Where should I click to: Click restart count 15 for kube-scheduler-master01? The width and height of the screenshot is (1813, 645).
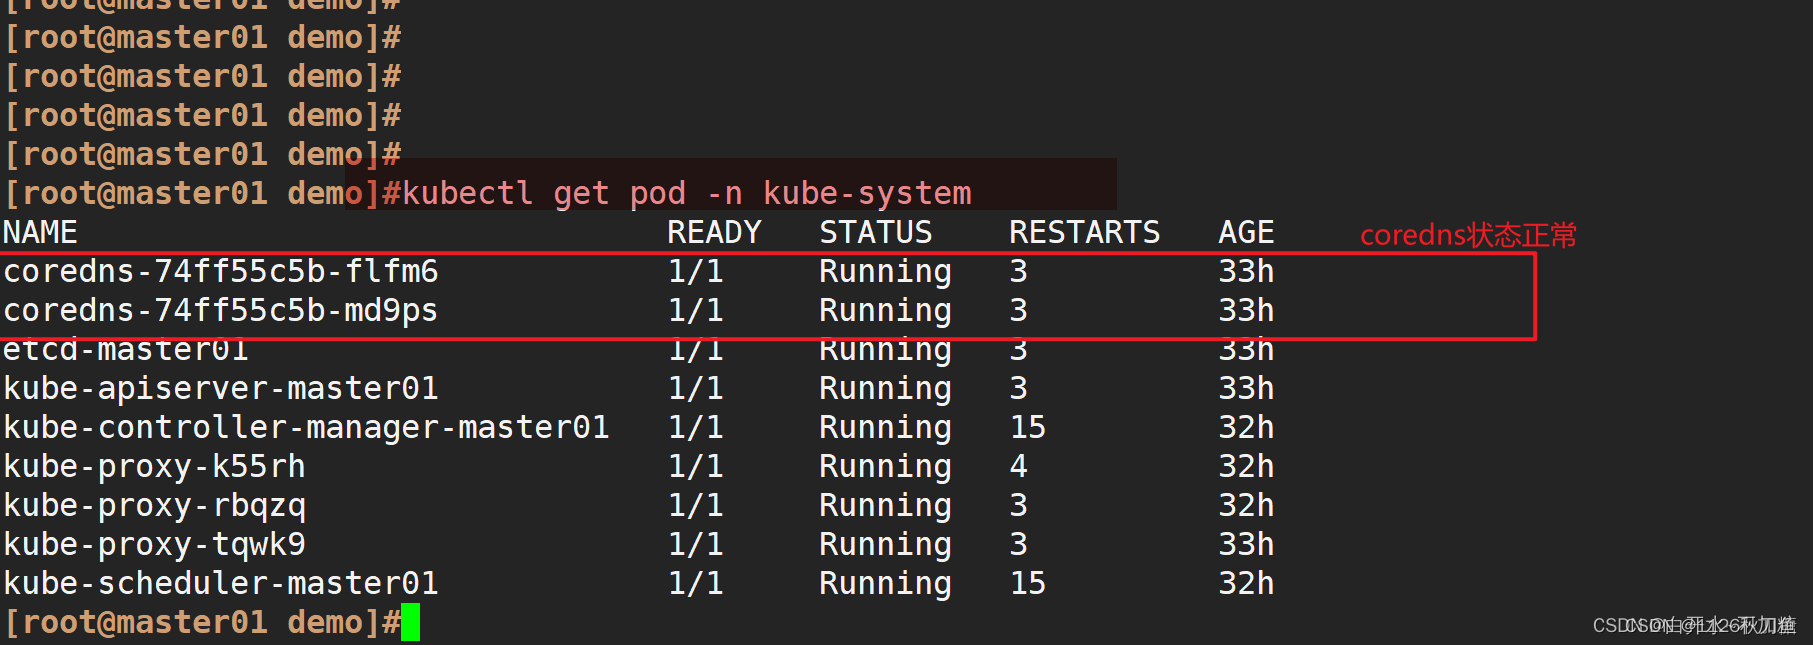[x=1028, y=583]
